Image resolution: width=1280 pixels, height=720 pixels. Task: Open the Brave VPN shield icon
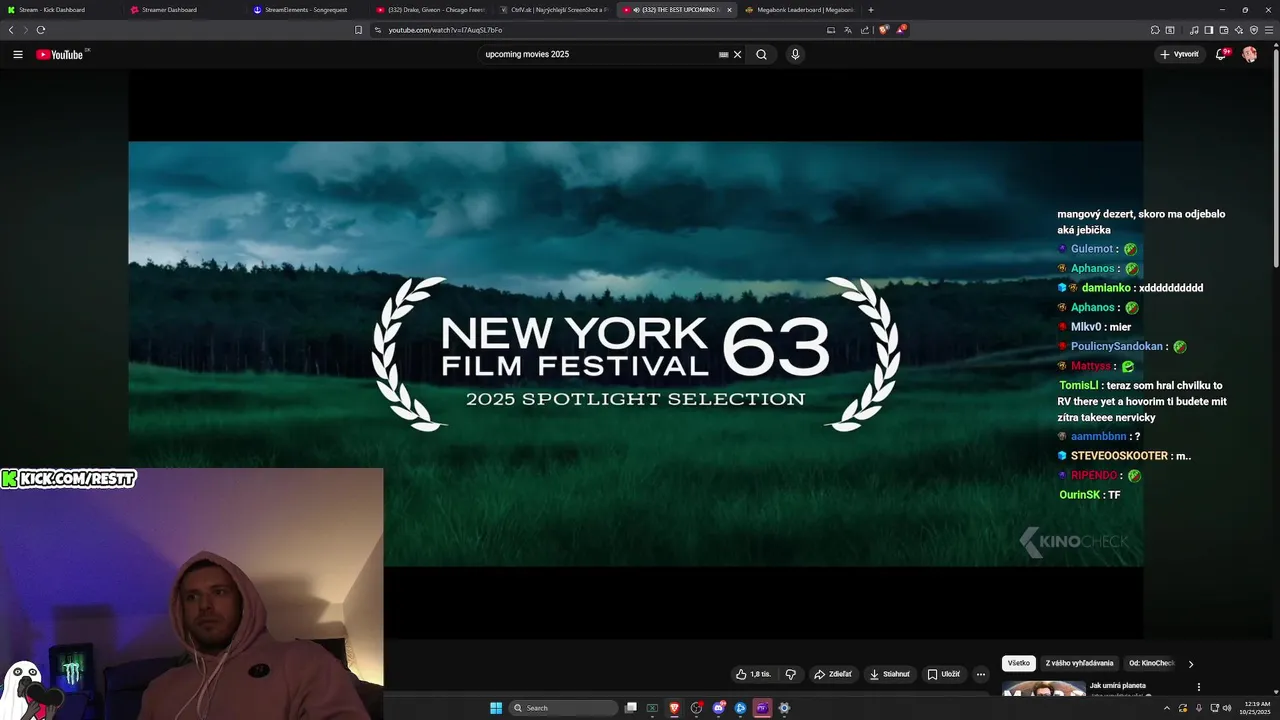click(1254, 30)
